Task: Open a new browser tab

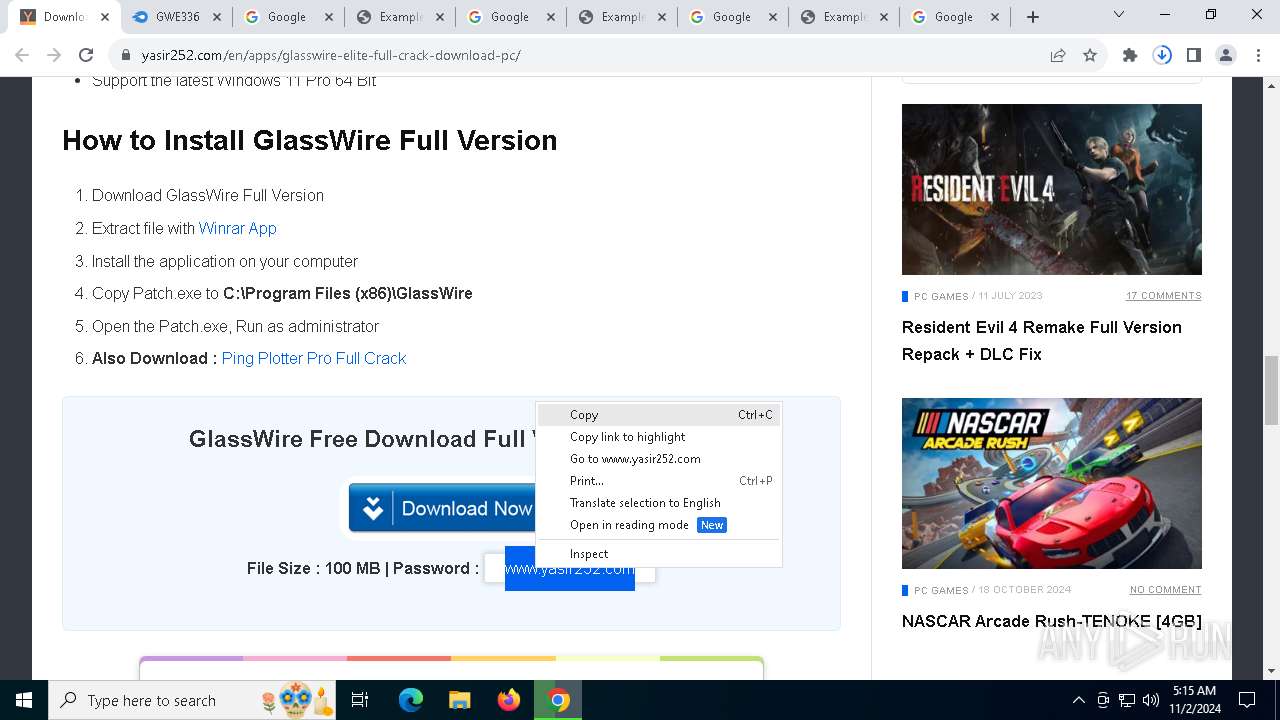Action: pyautogui.click(x=1033, y=17)
